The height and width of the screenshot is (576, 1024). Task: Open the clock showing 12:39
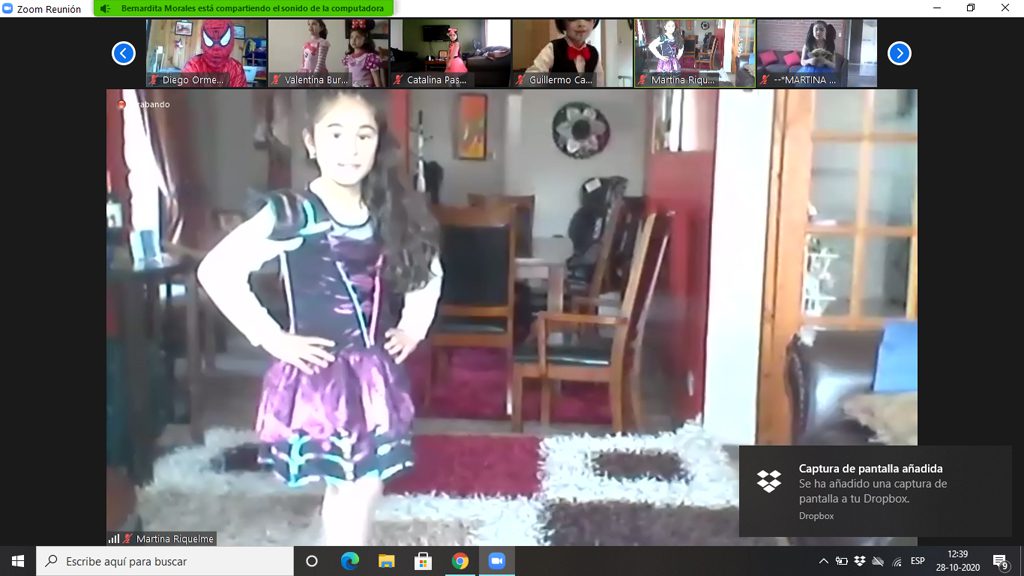pyautogui.click(x=958, y=561)
